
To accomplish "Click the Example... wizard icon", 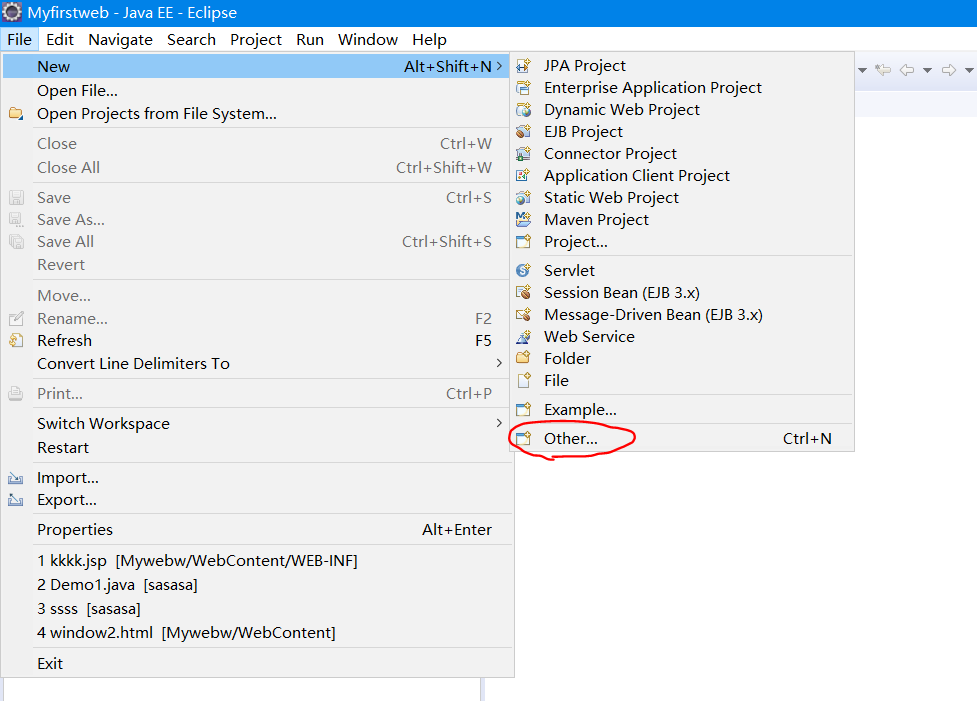I will [523, 409].
